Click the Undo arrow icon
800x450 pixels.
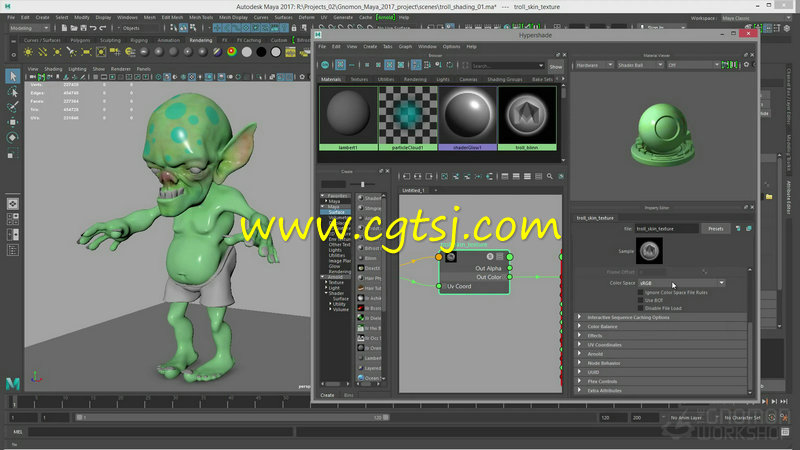click(93, 28)
